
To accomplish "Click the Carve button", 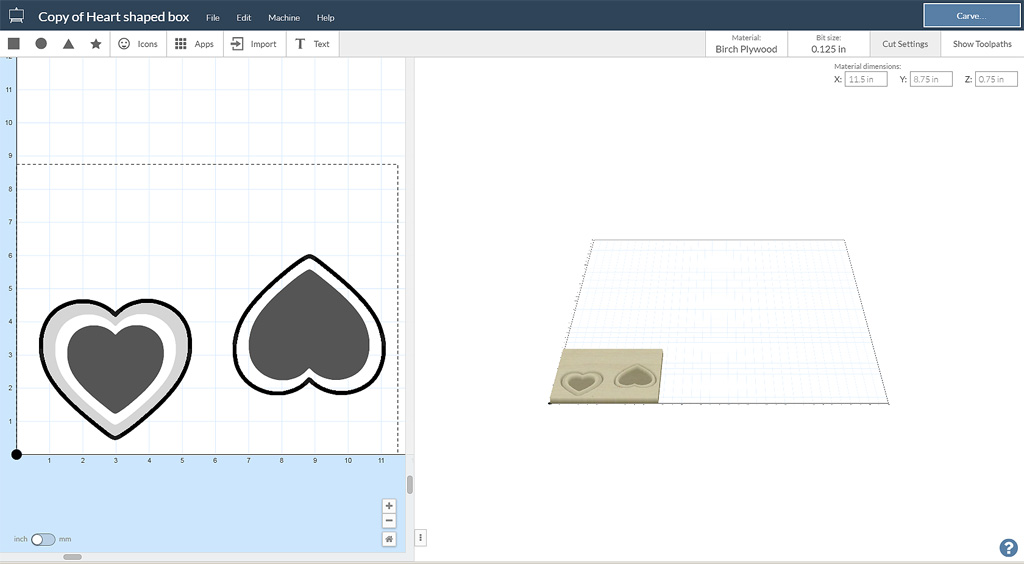I will (971, 16).
